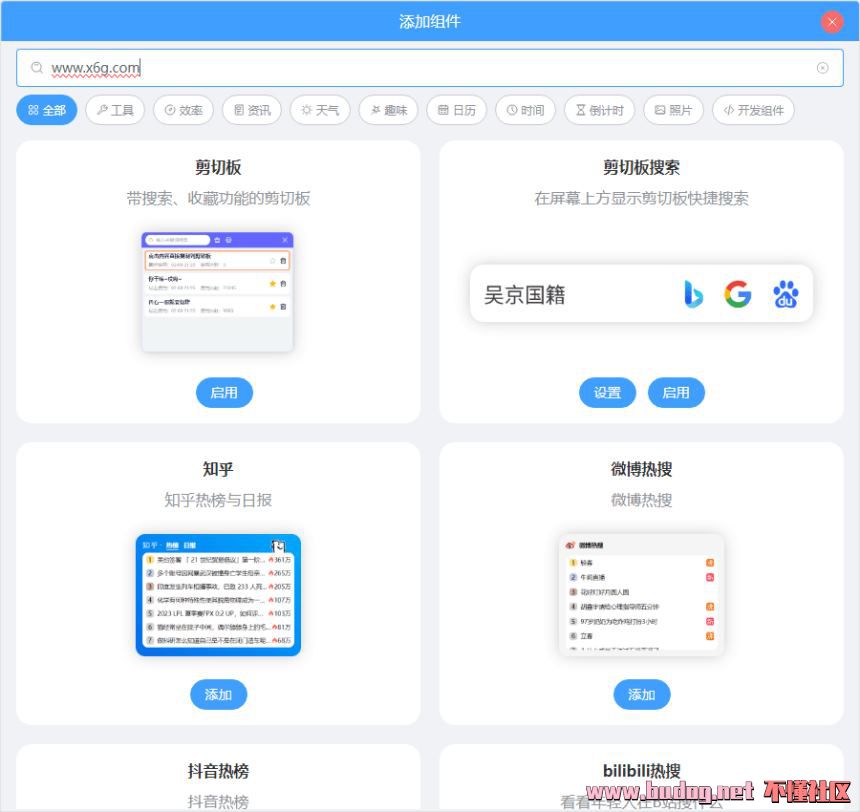This screenshot has width=860, height=812.
Task: Click the 吴京国籍 search bar preview
Action: point(641,294)
